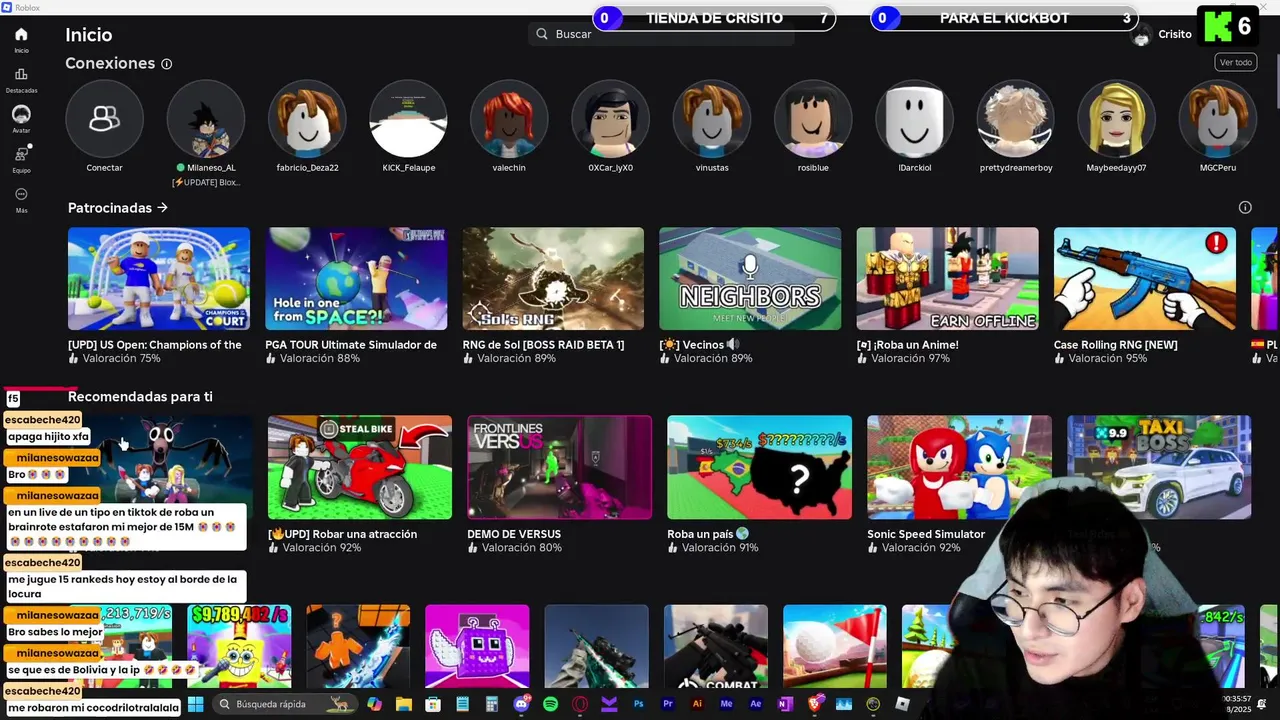Open Brave browser from the taskbar
This screenshot has width=1280, height=720.
pyautogui.click(x=814, y=704)
